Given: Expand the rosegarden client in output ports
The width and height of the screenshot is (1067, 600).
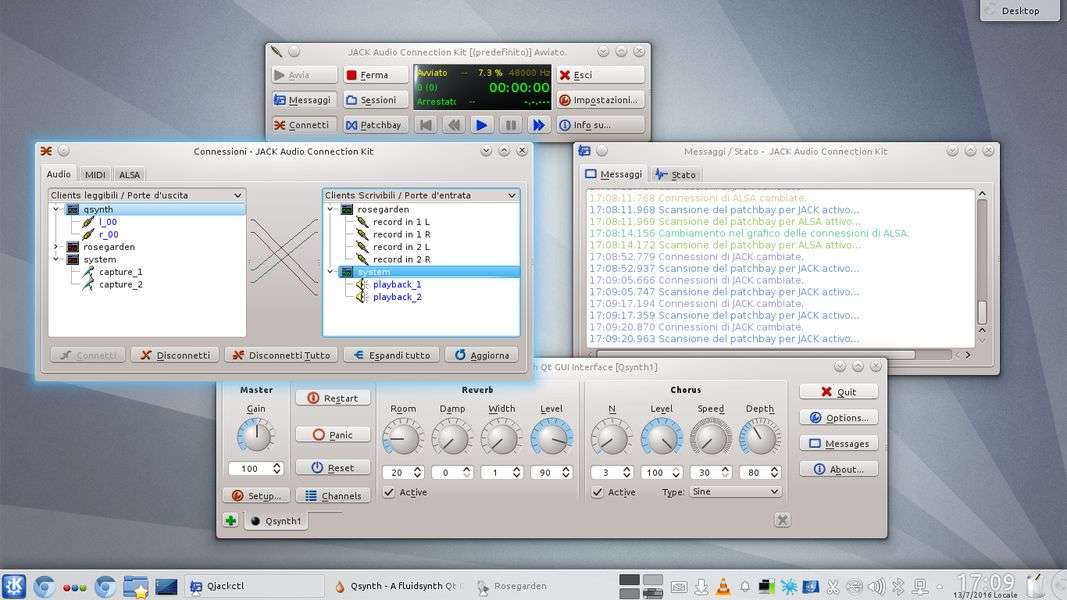Looking at the screenshot, I should pos(56,247).
